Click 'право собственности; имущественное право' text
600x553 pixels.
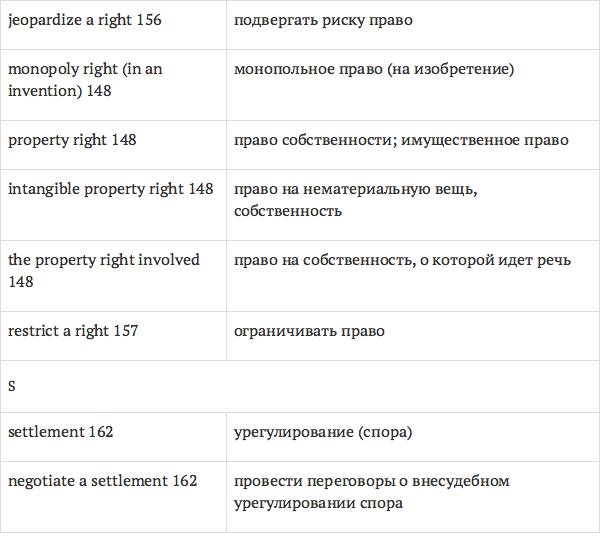coord(401,140)
